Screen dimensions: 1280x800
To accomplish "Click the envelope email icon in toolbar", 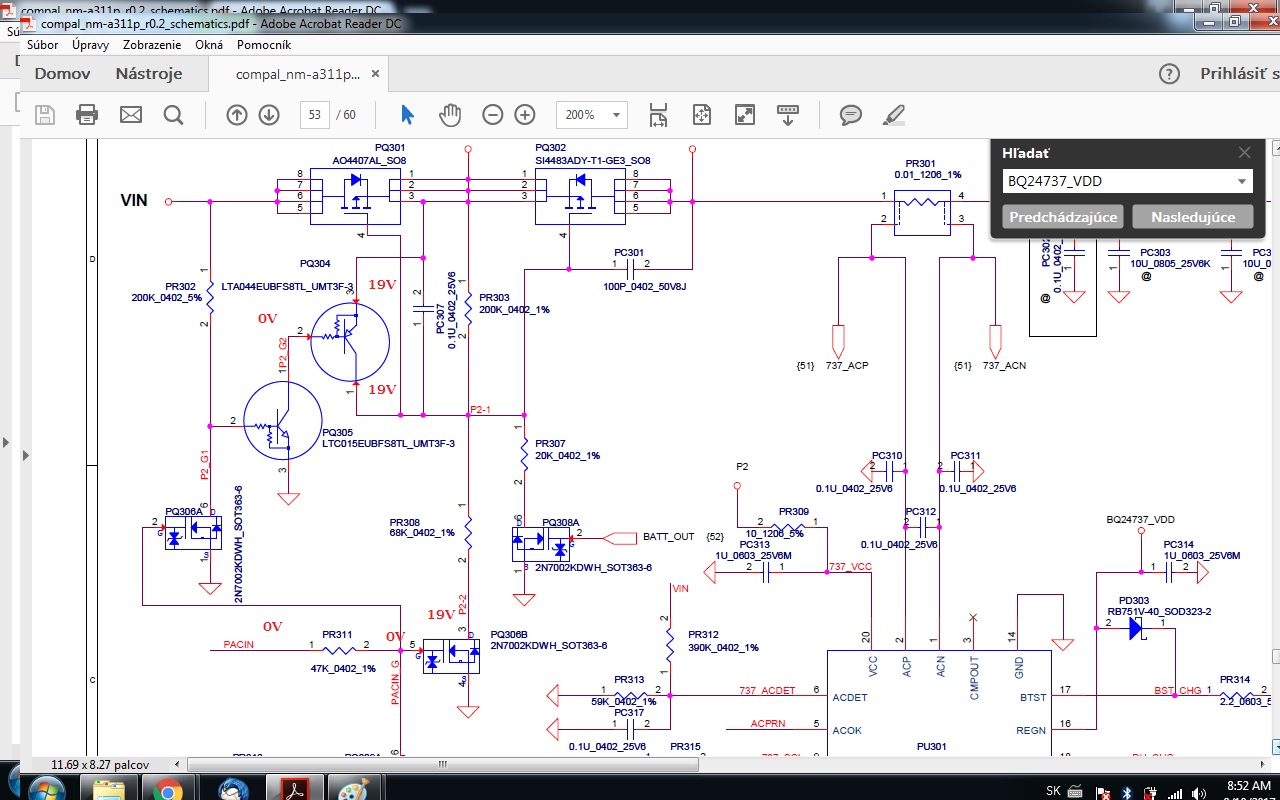I will 131,115.
